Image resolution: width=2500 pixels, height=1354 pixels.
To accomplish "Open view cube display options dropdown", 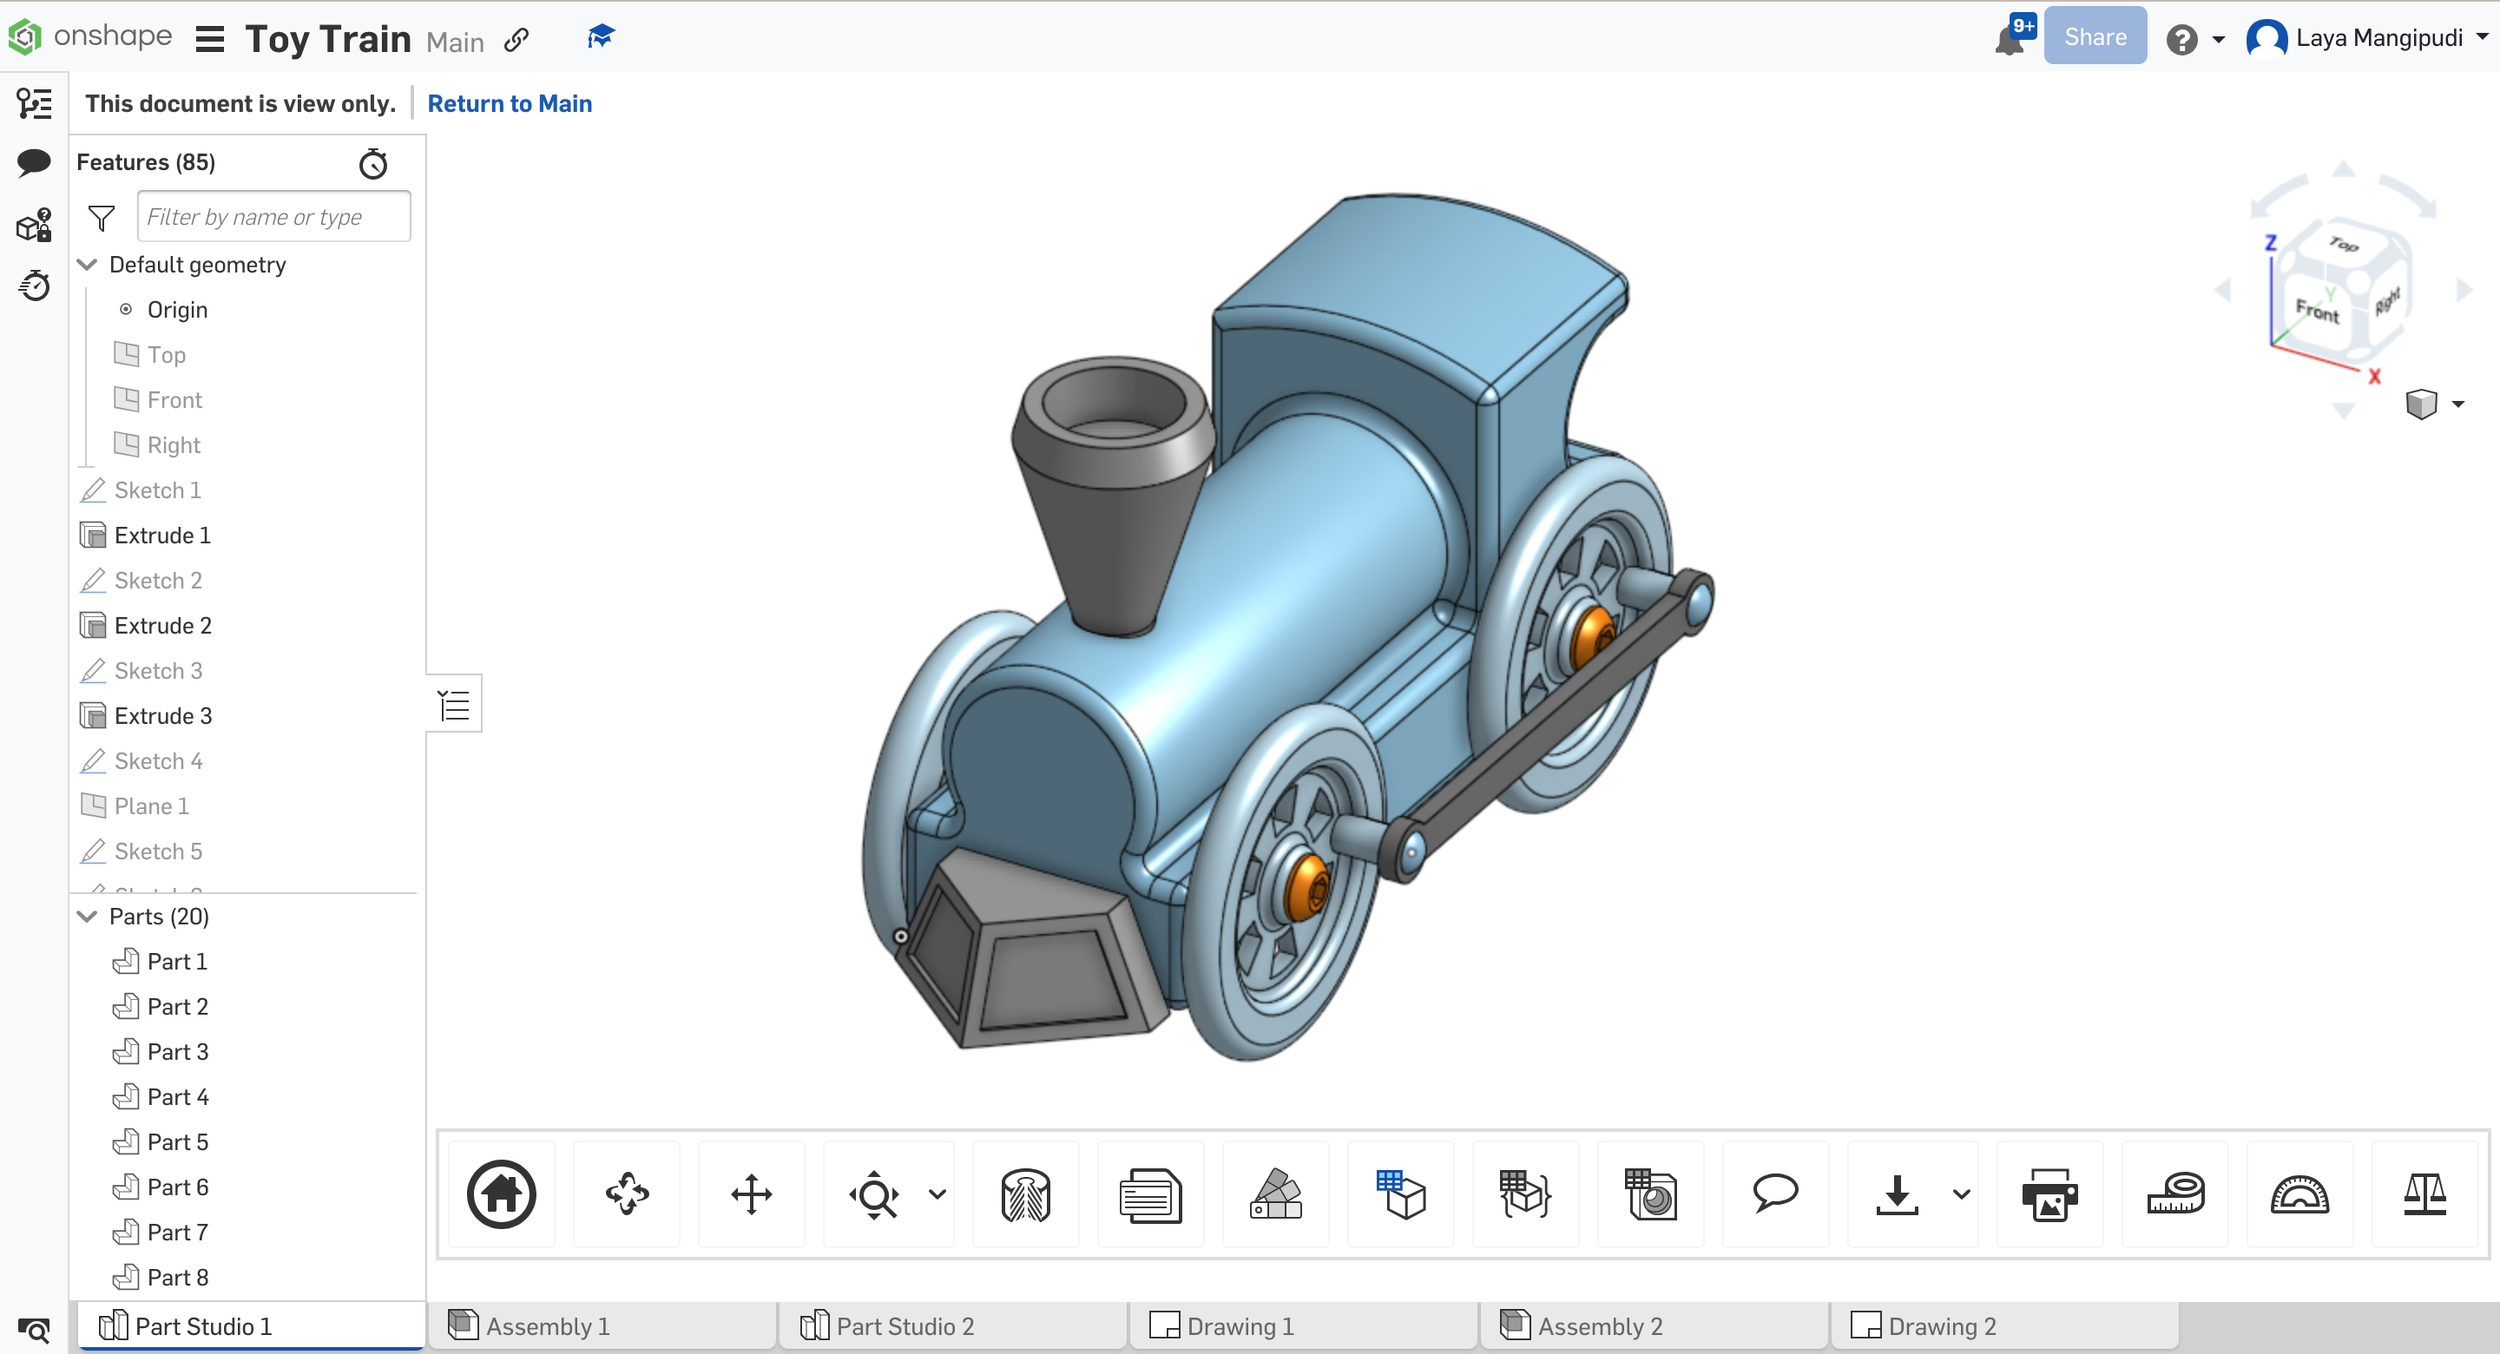I will pyautogui.click(x=2457, y=404).
